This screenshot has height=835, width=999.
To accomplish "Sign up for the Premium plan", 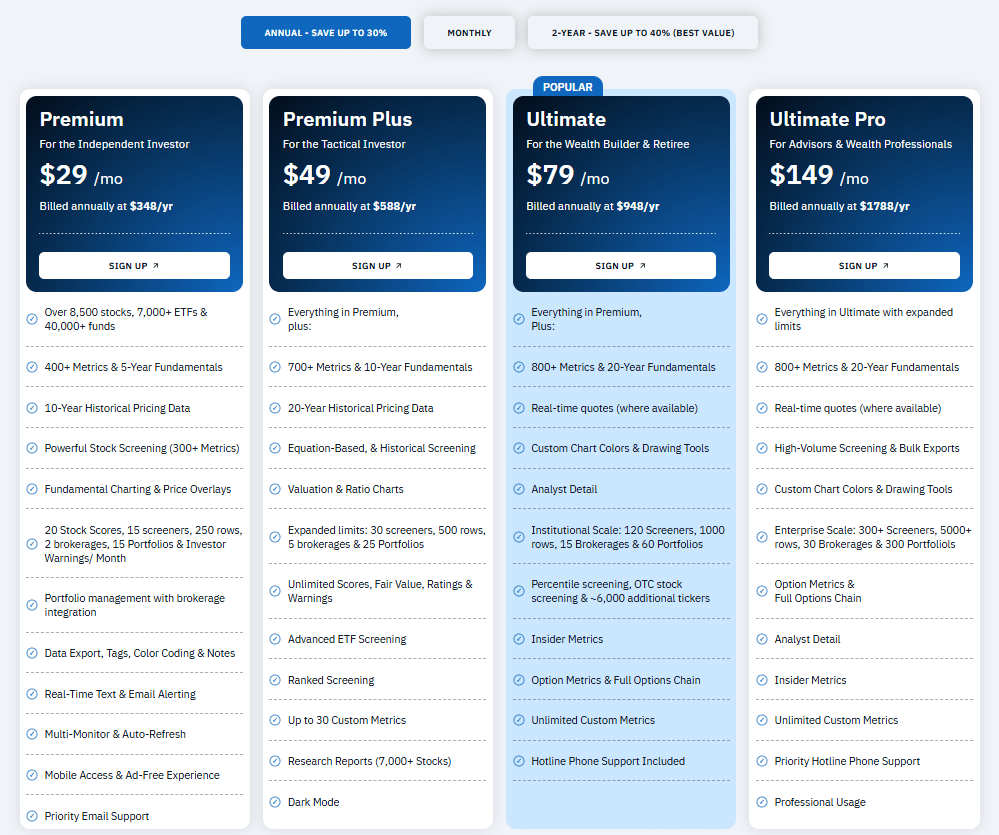I will point(134,266).
